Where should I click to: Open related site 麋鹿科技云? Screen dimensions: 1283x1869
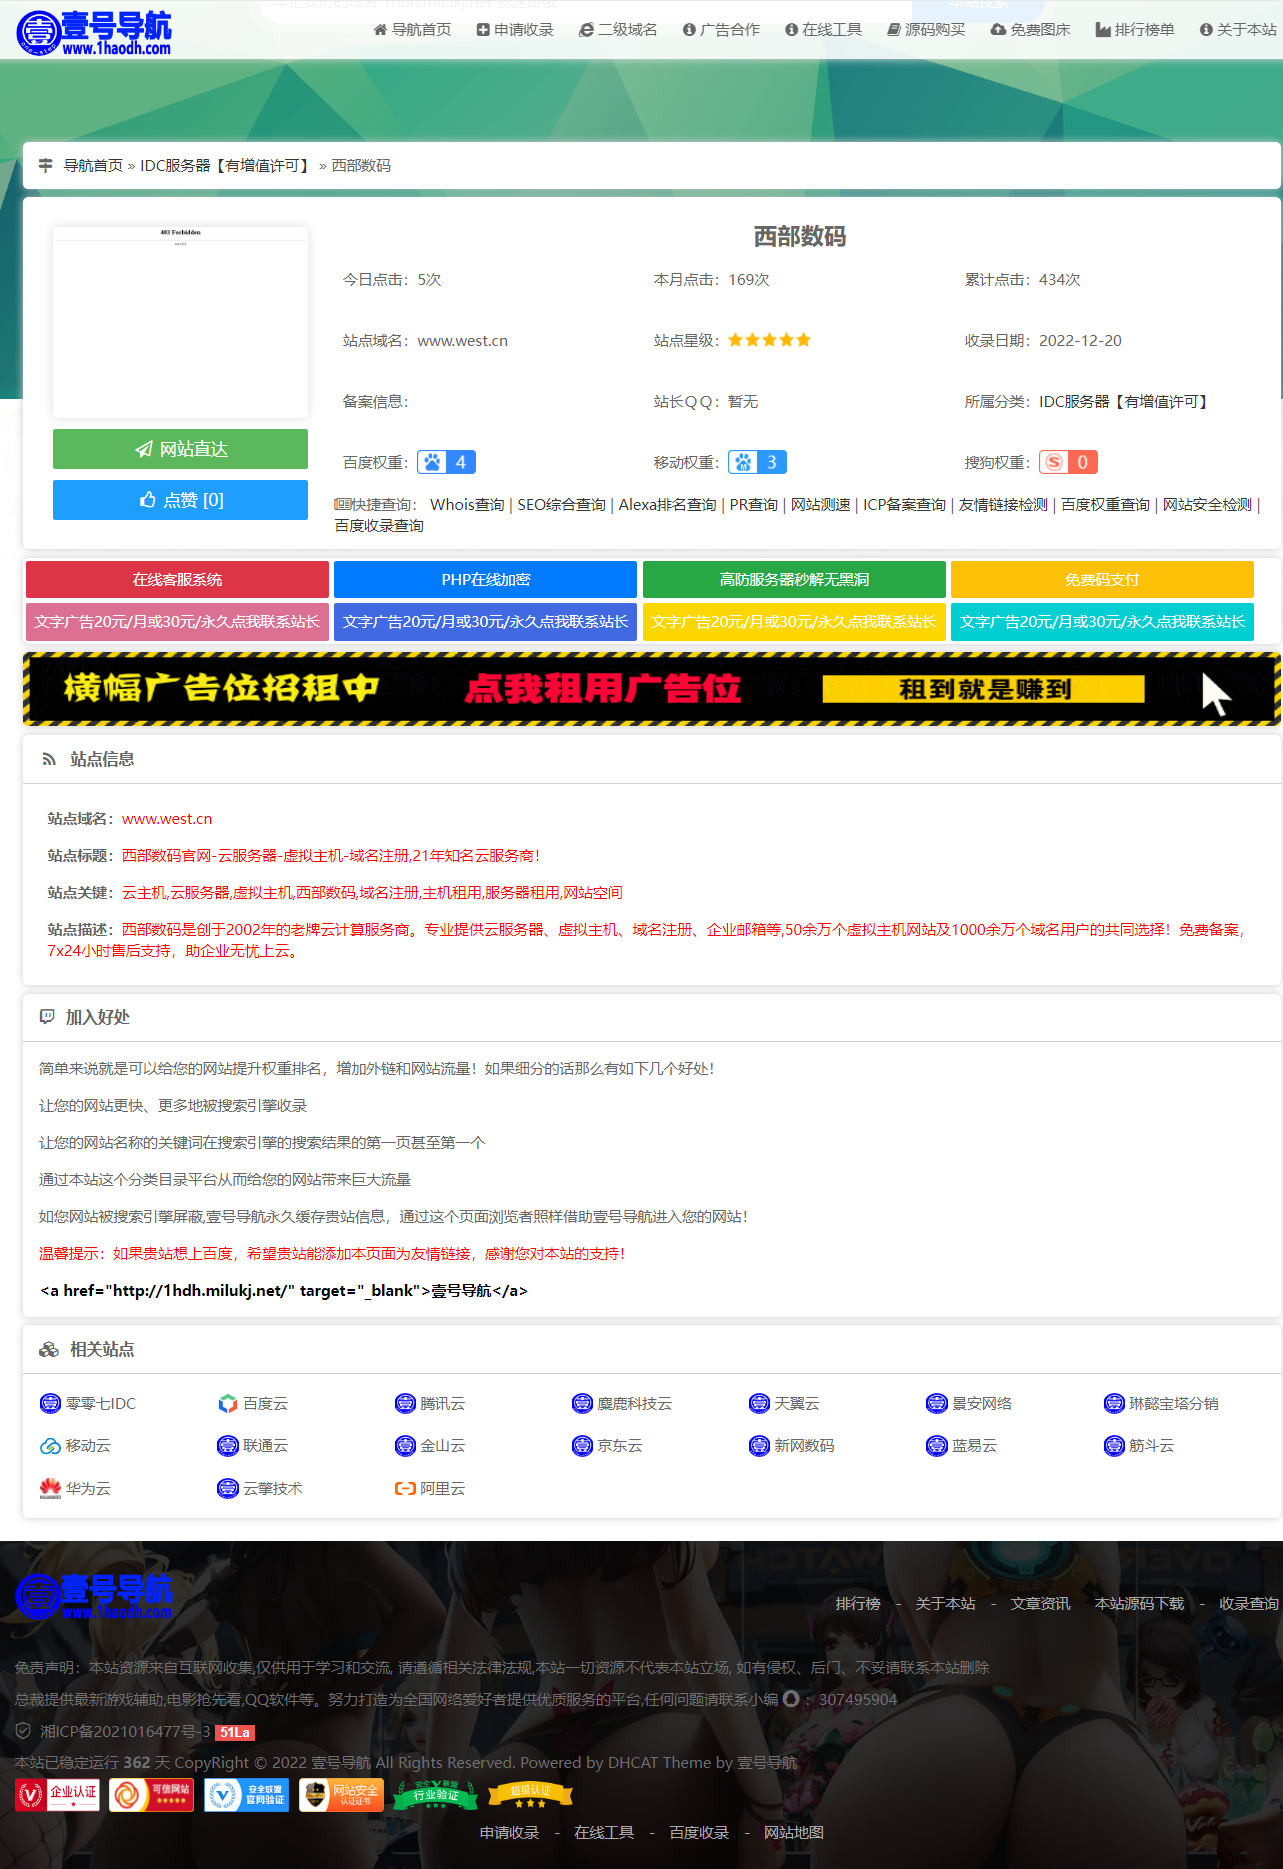click(622, 1404)
